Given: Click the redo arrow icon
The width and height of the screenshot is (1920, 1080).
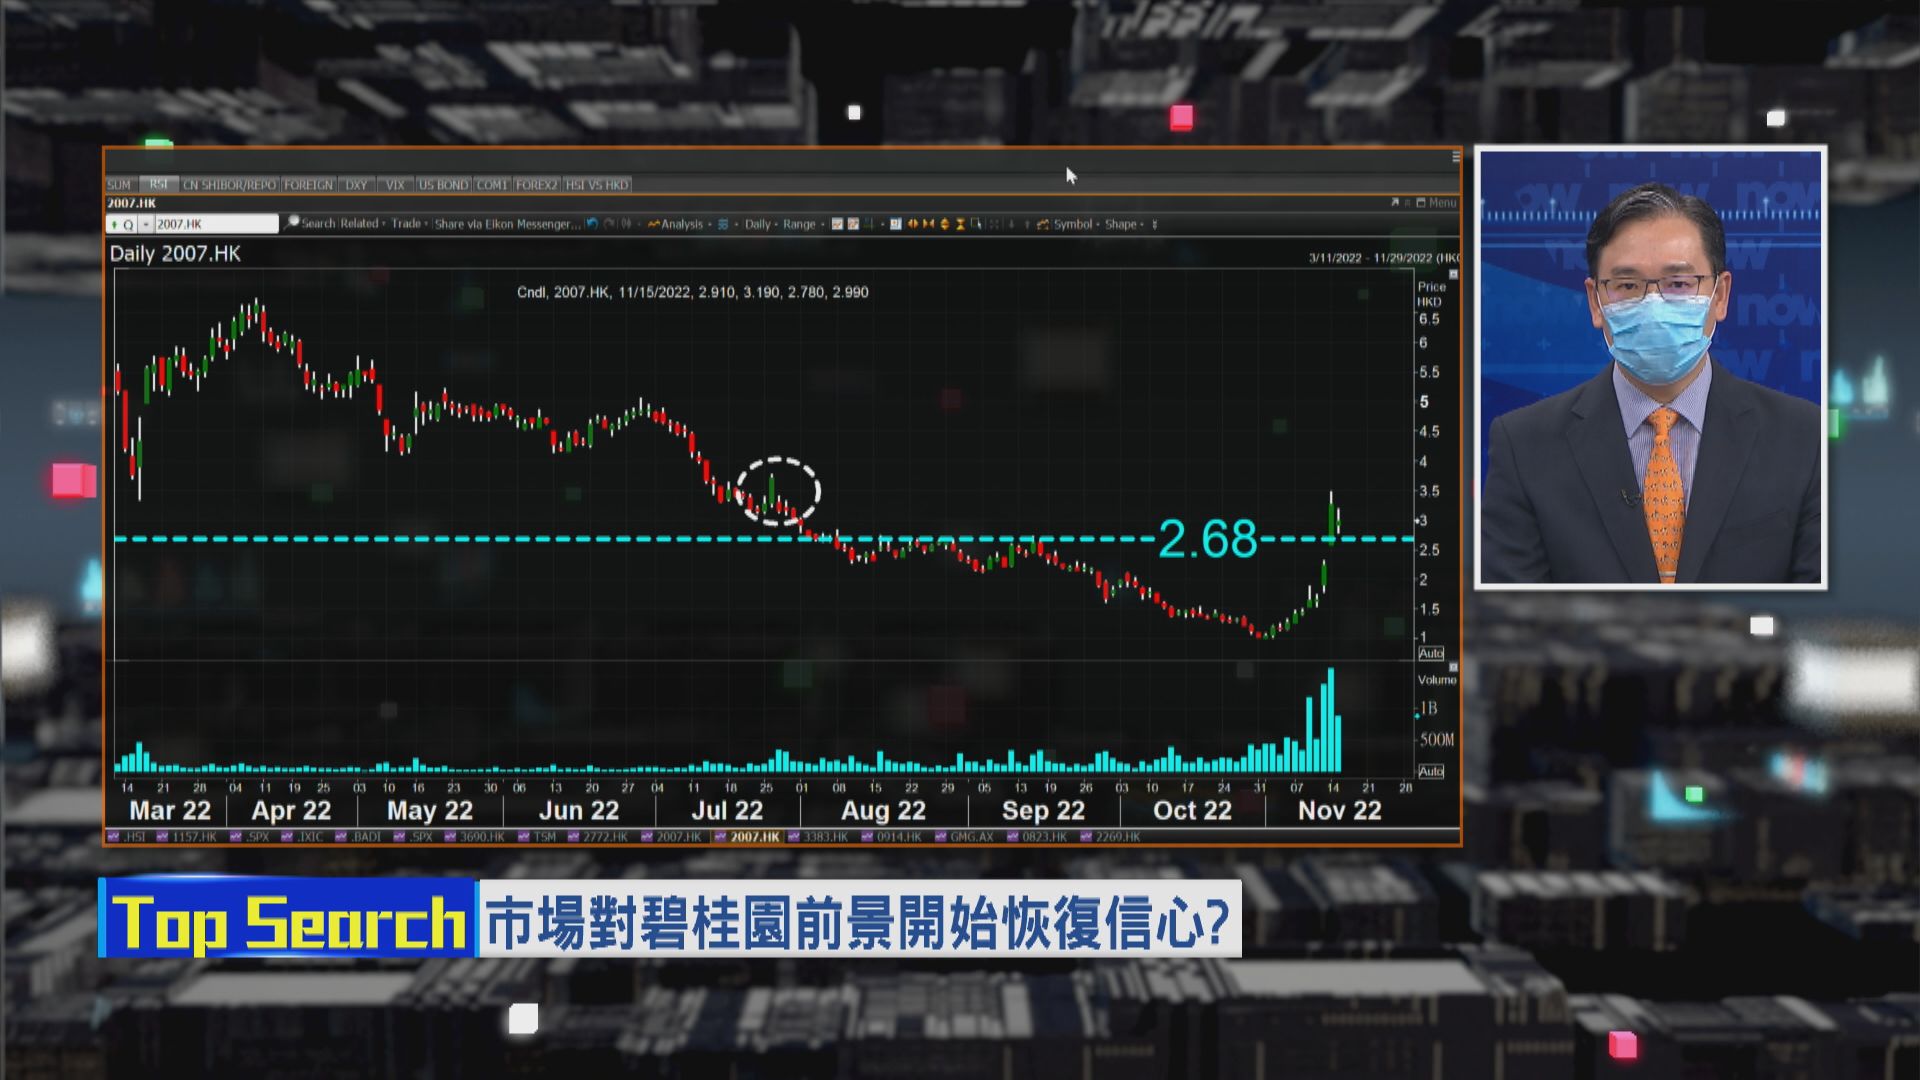Looking at the screenshot, I should tap(608, 224).
